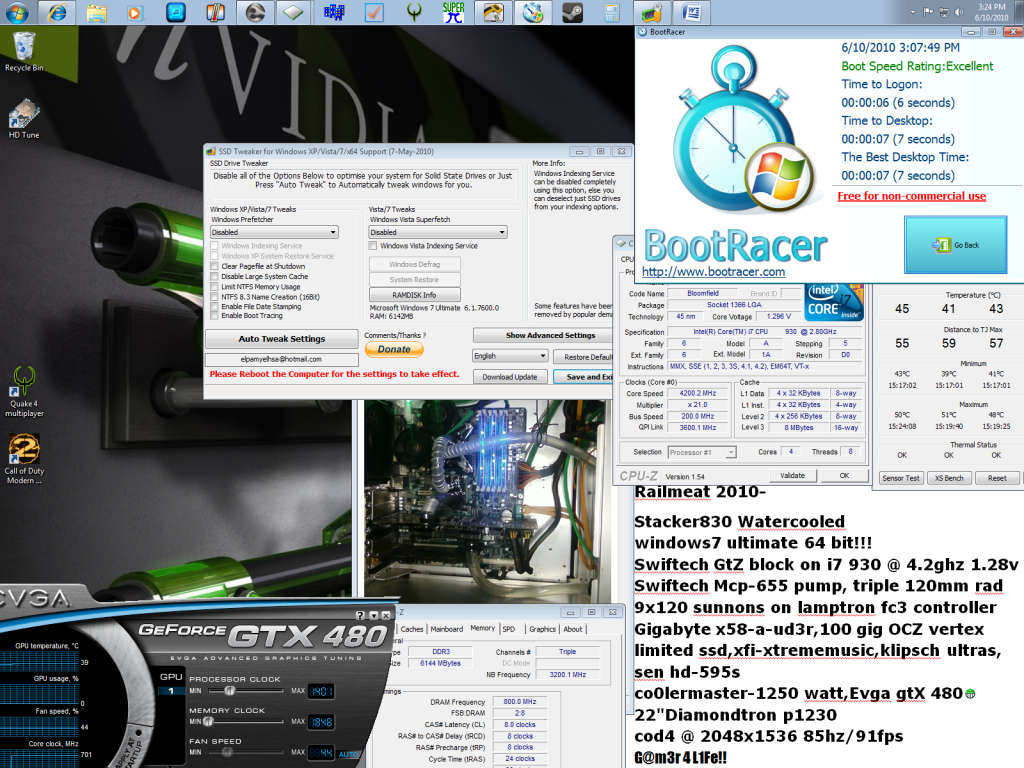
Task: Click the volume speaker tray icon
Action: (959, 12)
